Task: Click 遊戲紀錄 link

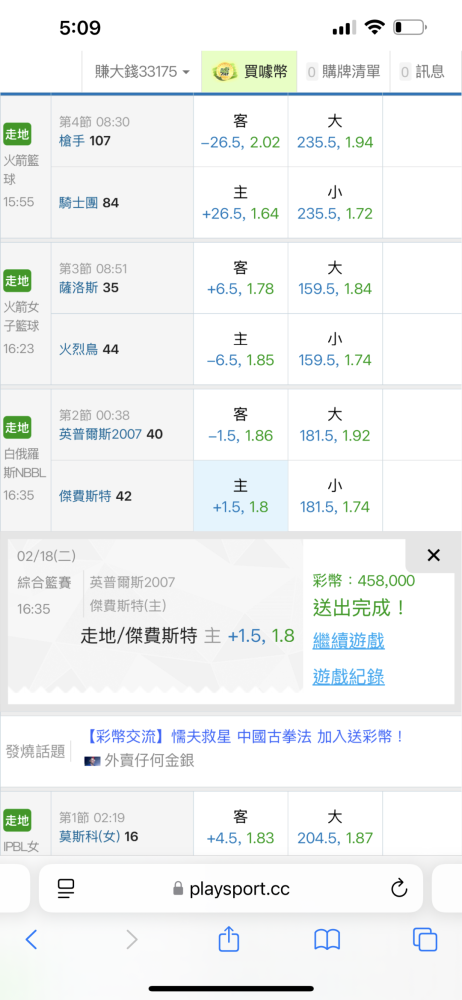Action: click(x=348, y=676)
